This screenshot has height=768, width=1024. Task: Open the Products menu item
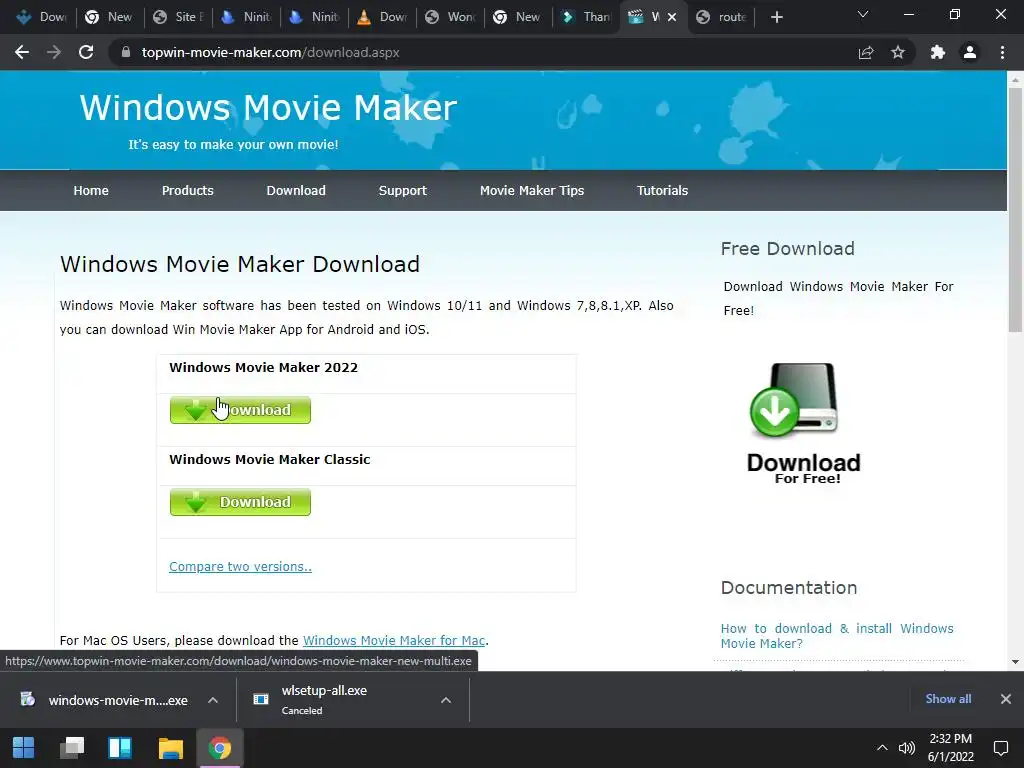[x=187, y=191]
